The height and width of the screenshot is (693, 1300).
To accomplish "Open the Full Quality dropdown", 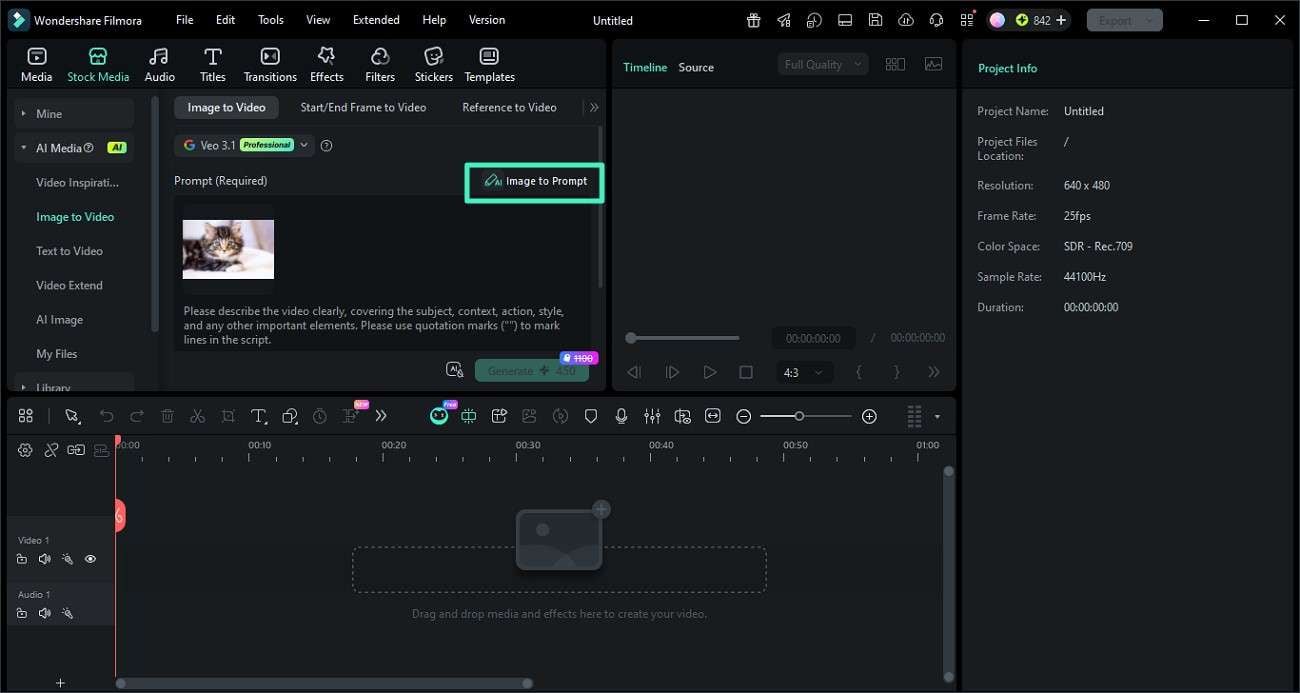I will point(823,64).
